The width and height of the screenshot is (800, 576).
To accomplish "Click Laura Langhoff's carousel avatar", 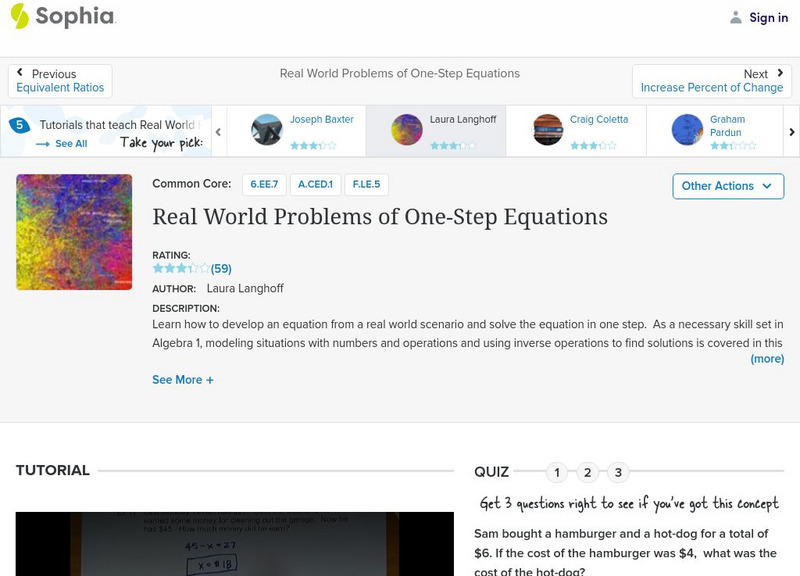I will pos(407,130).
